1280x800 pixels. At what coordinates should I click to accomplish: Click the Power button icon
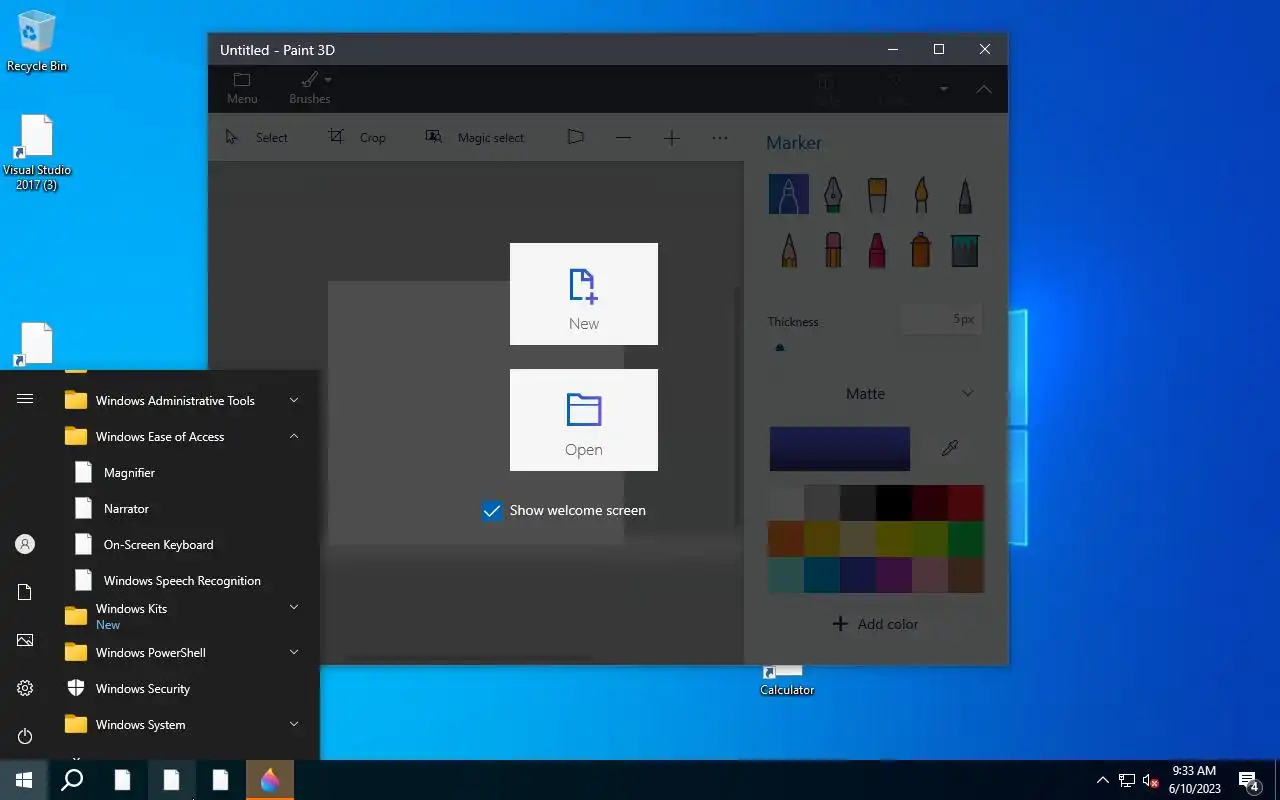click(x=25, y=736)
